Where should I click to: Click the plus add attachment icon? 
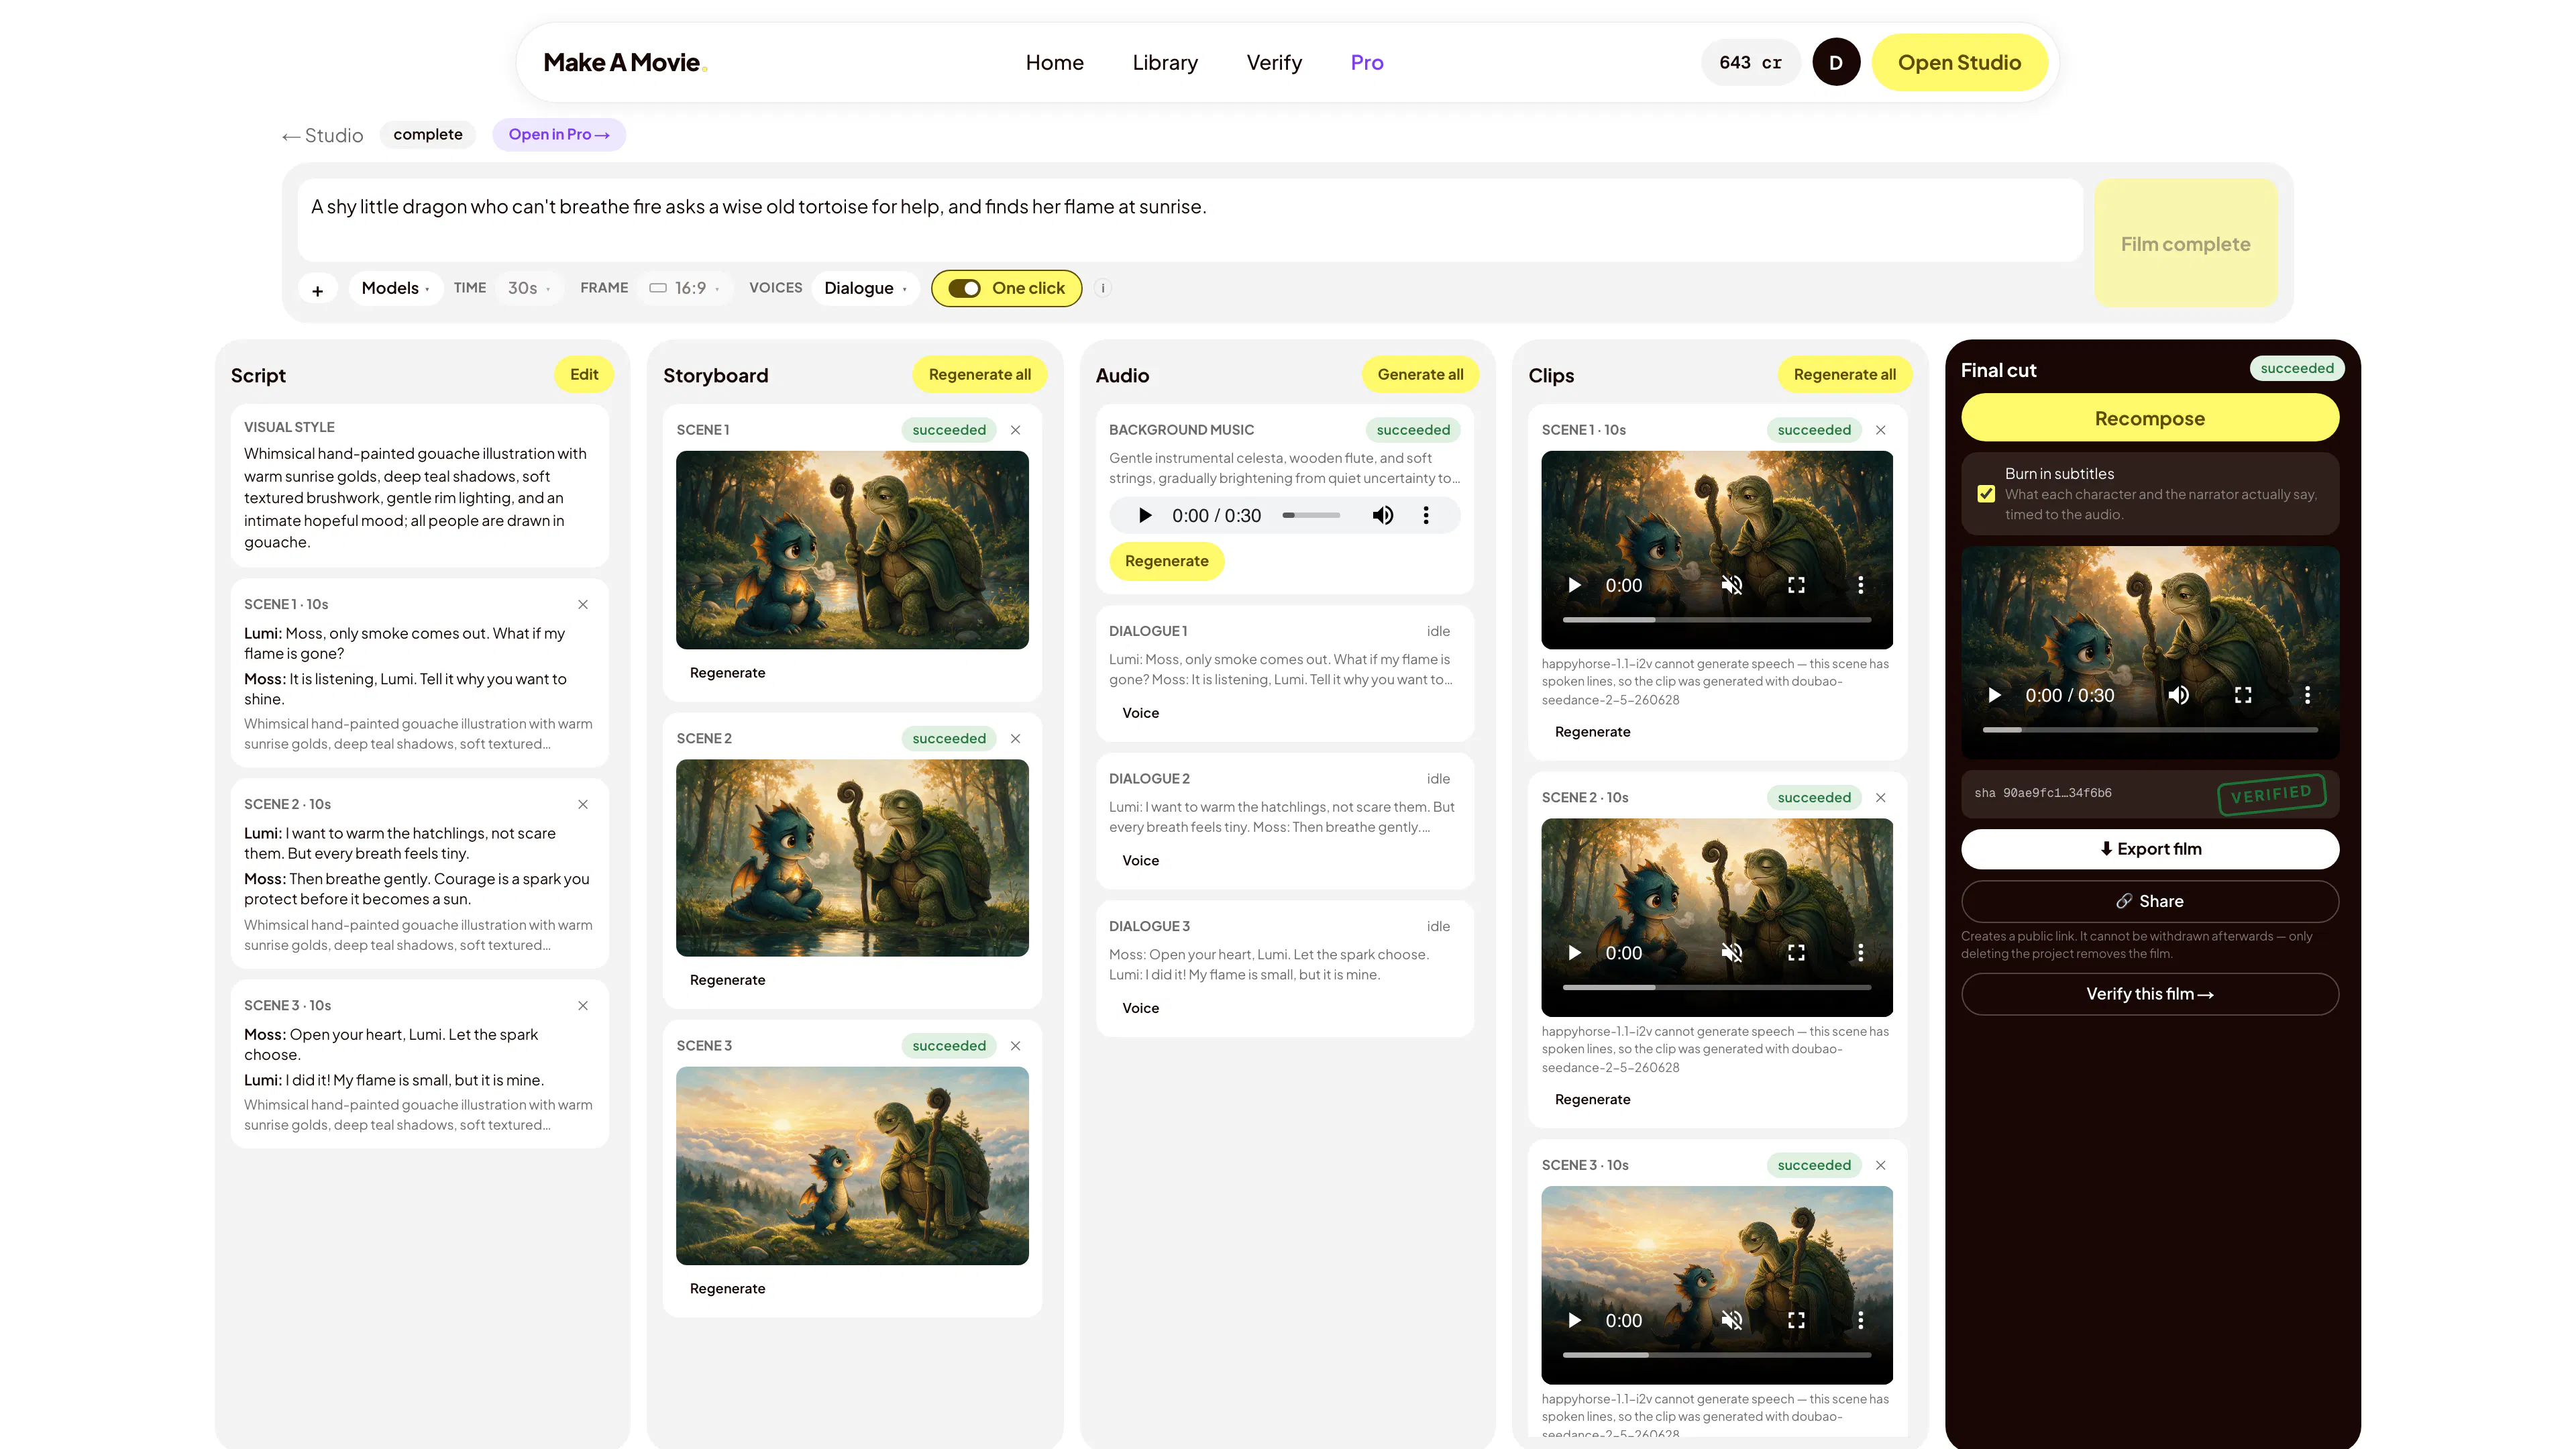click(x=318, y=290)
